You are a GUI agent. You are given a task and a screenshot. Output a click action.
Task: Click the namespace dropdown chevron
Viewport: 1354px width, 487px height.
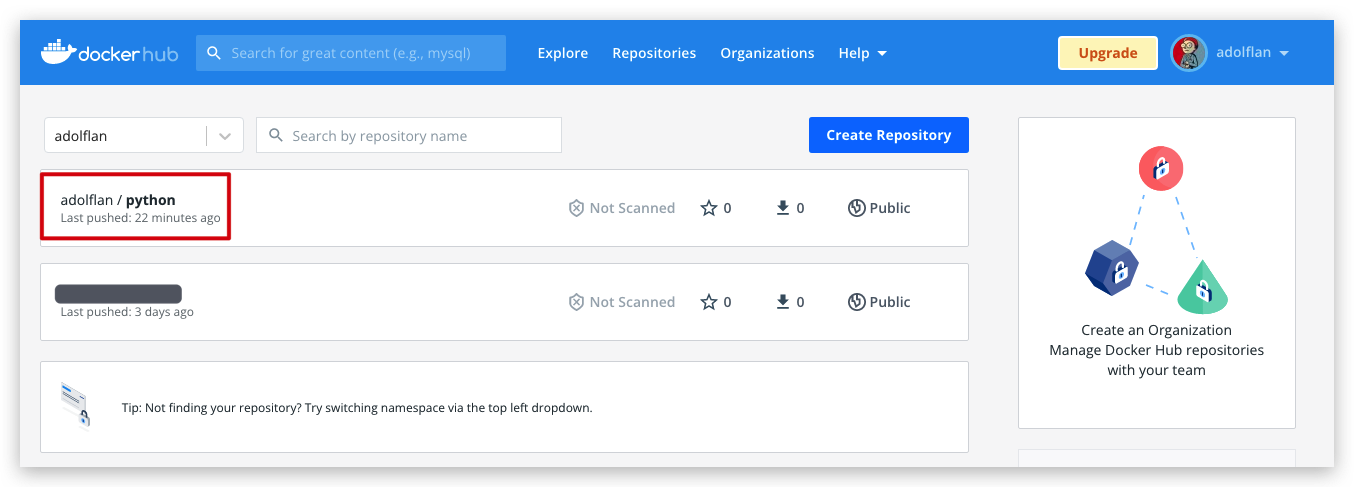click(x=225, y=136)
